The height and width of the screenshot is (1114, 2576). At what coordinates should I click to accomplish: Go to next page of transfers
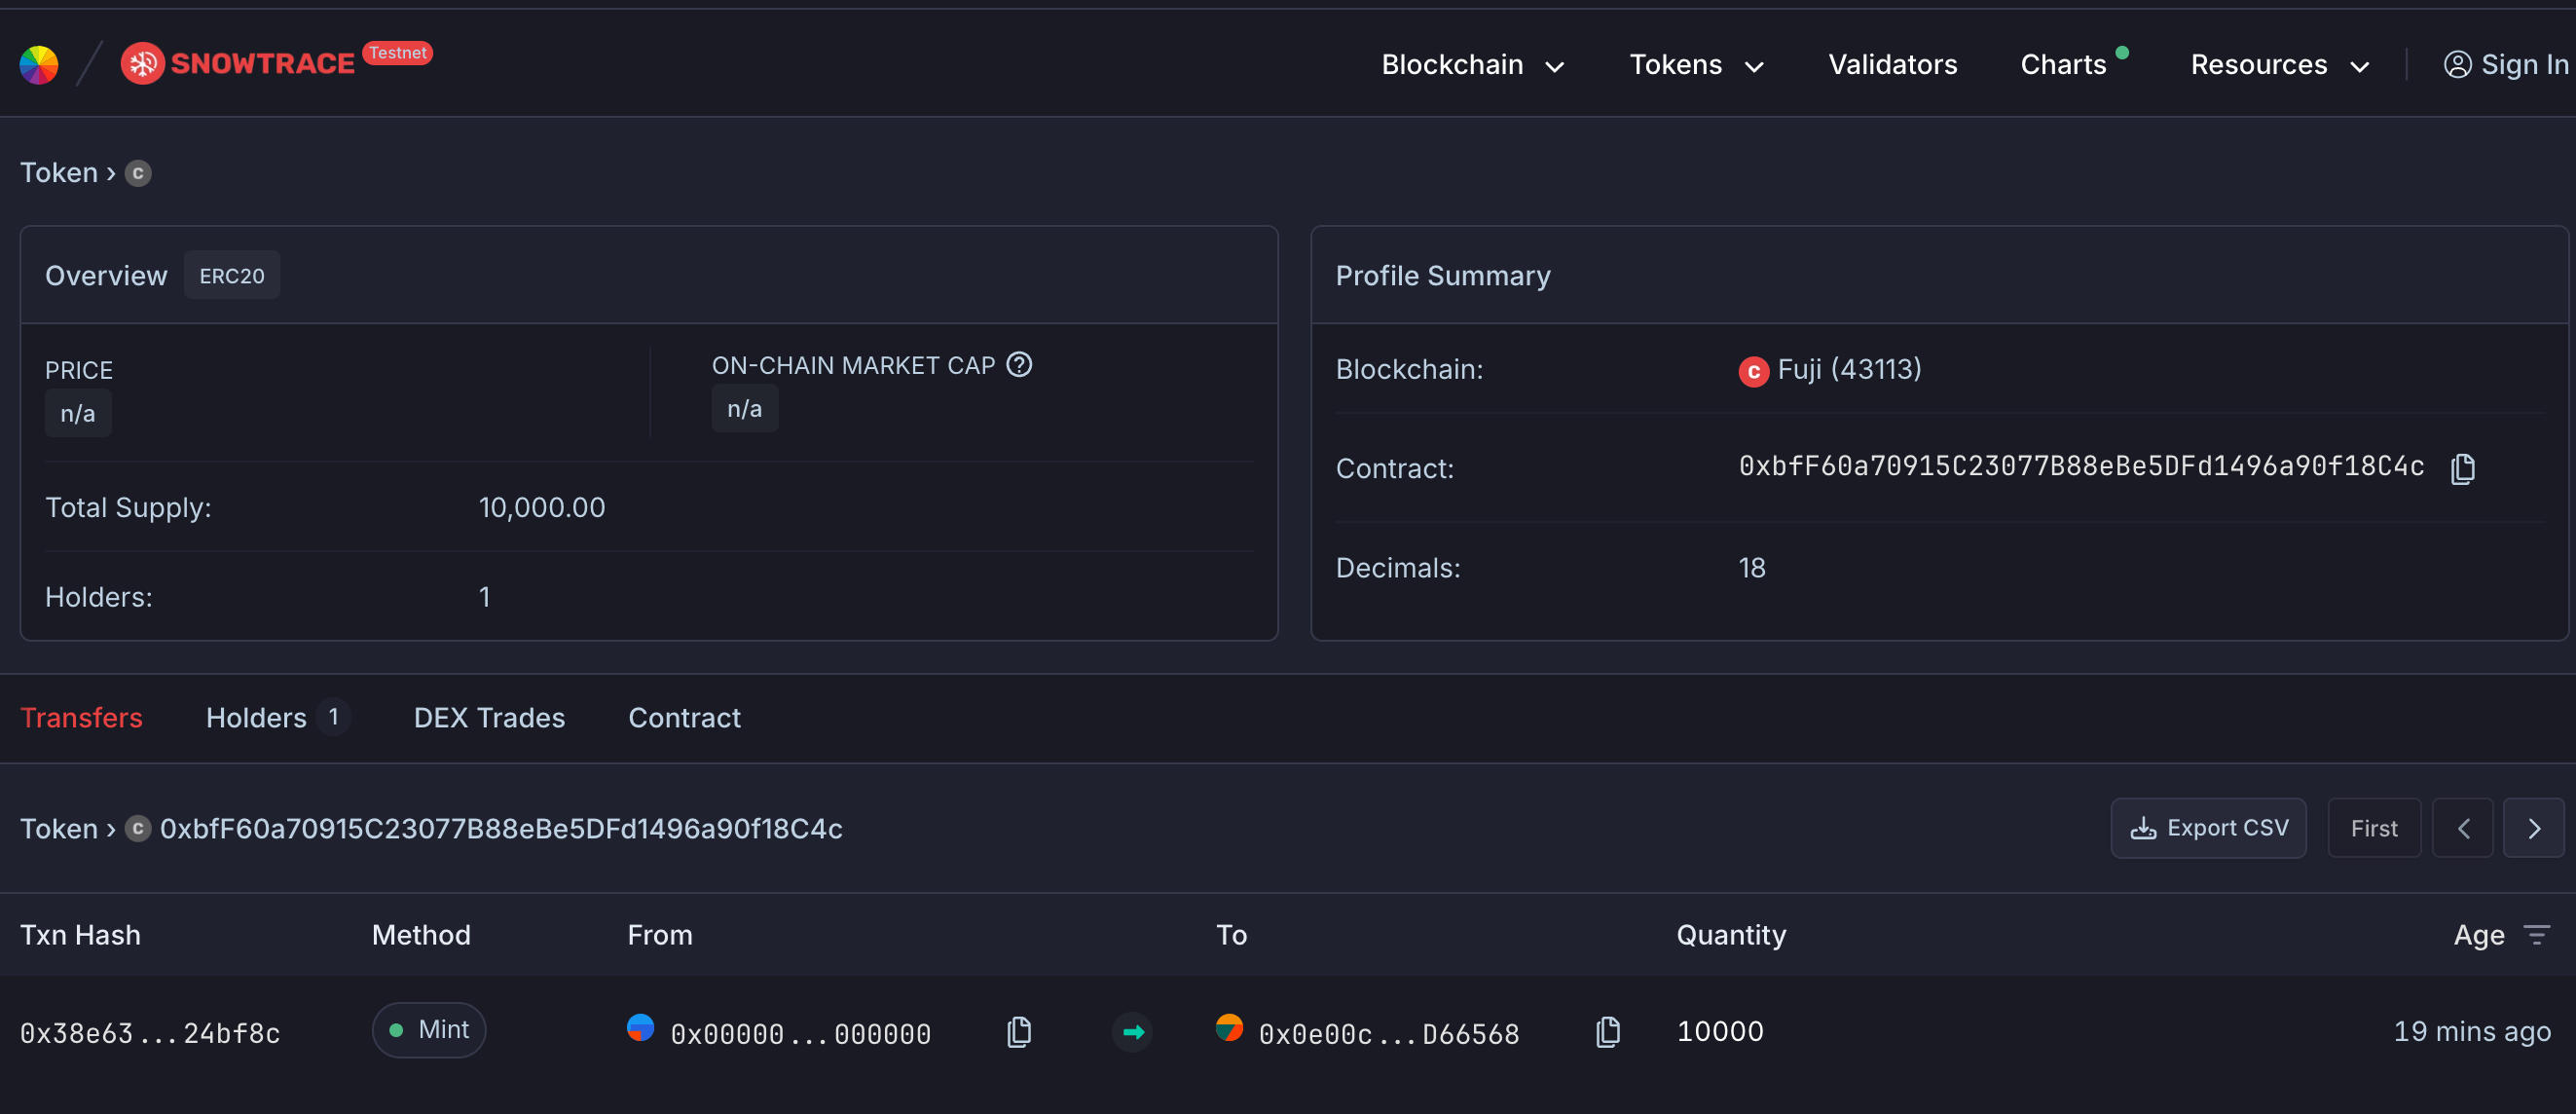tap(2533, 828)
